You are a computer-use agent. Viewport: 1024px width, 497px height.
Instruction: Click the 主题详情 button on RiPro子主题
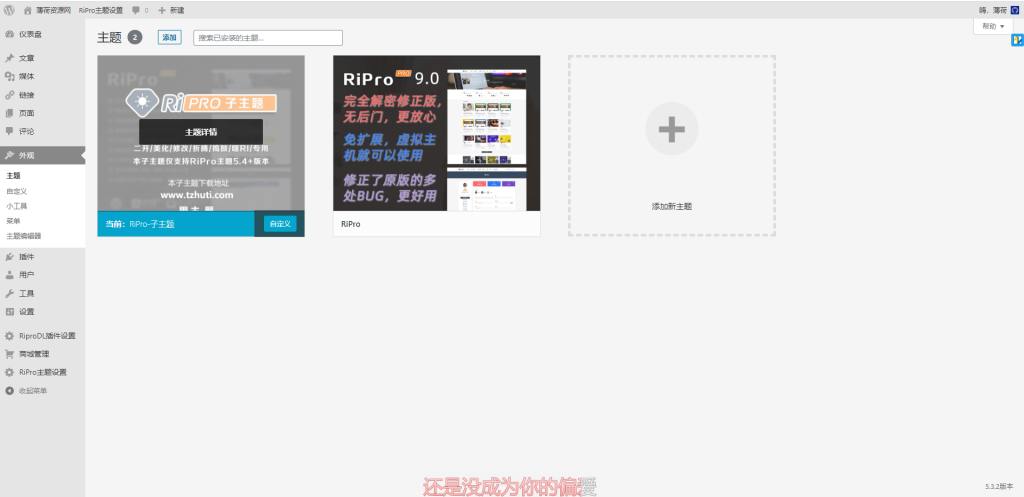(x=201, y=131)
